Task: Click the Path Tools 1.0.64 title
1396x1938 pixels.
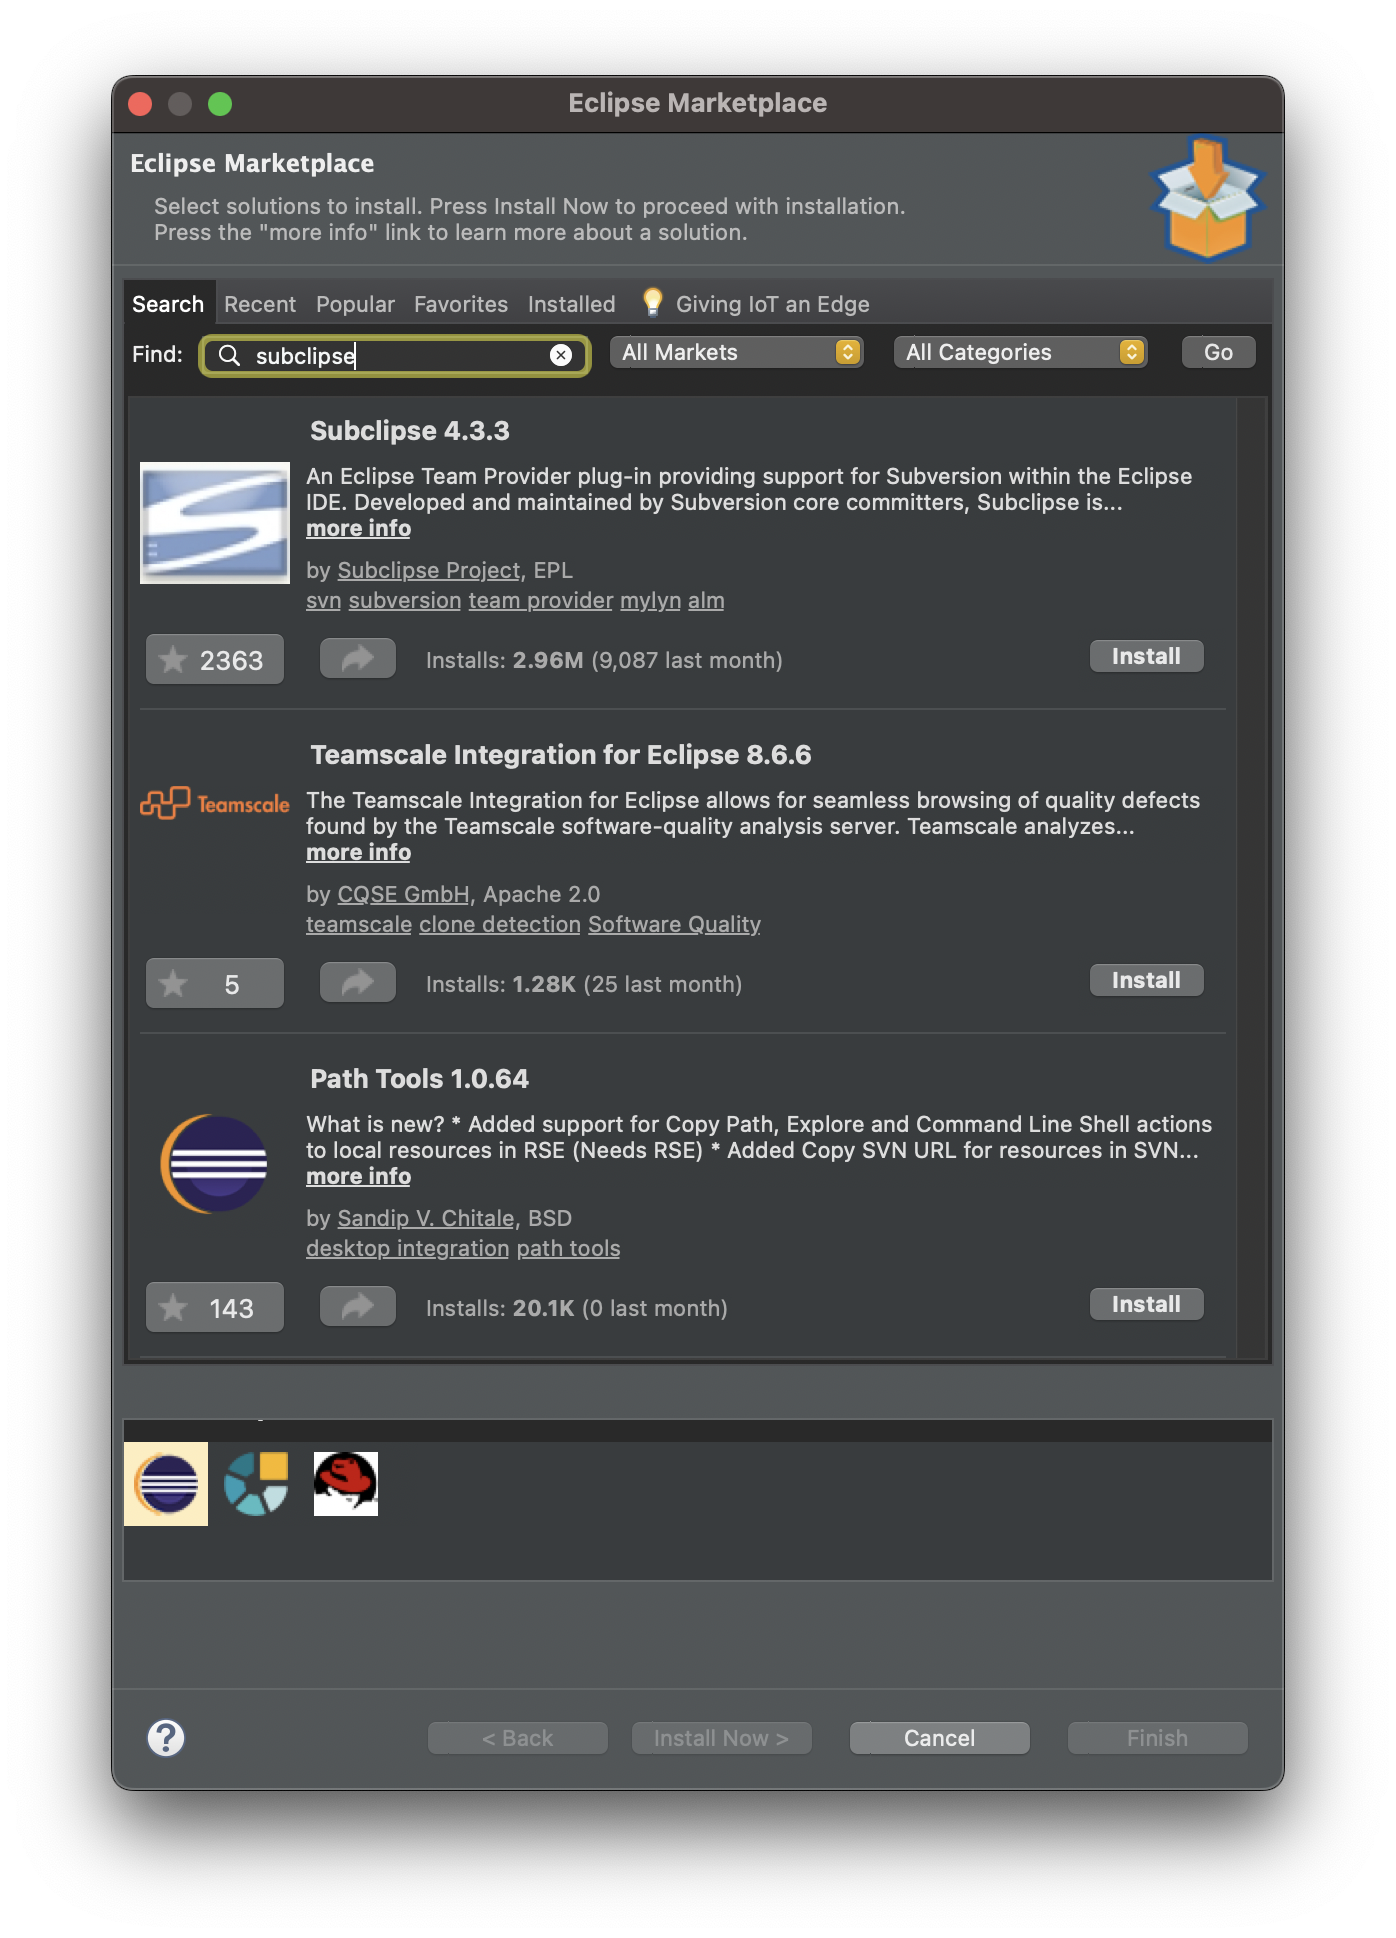Action: tap(419, 1078)
